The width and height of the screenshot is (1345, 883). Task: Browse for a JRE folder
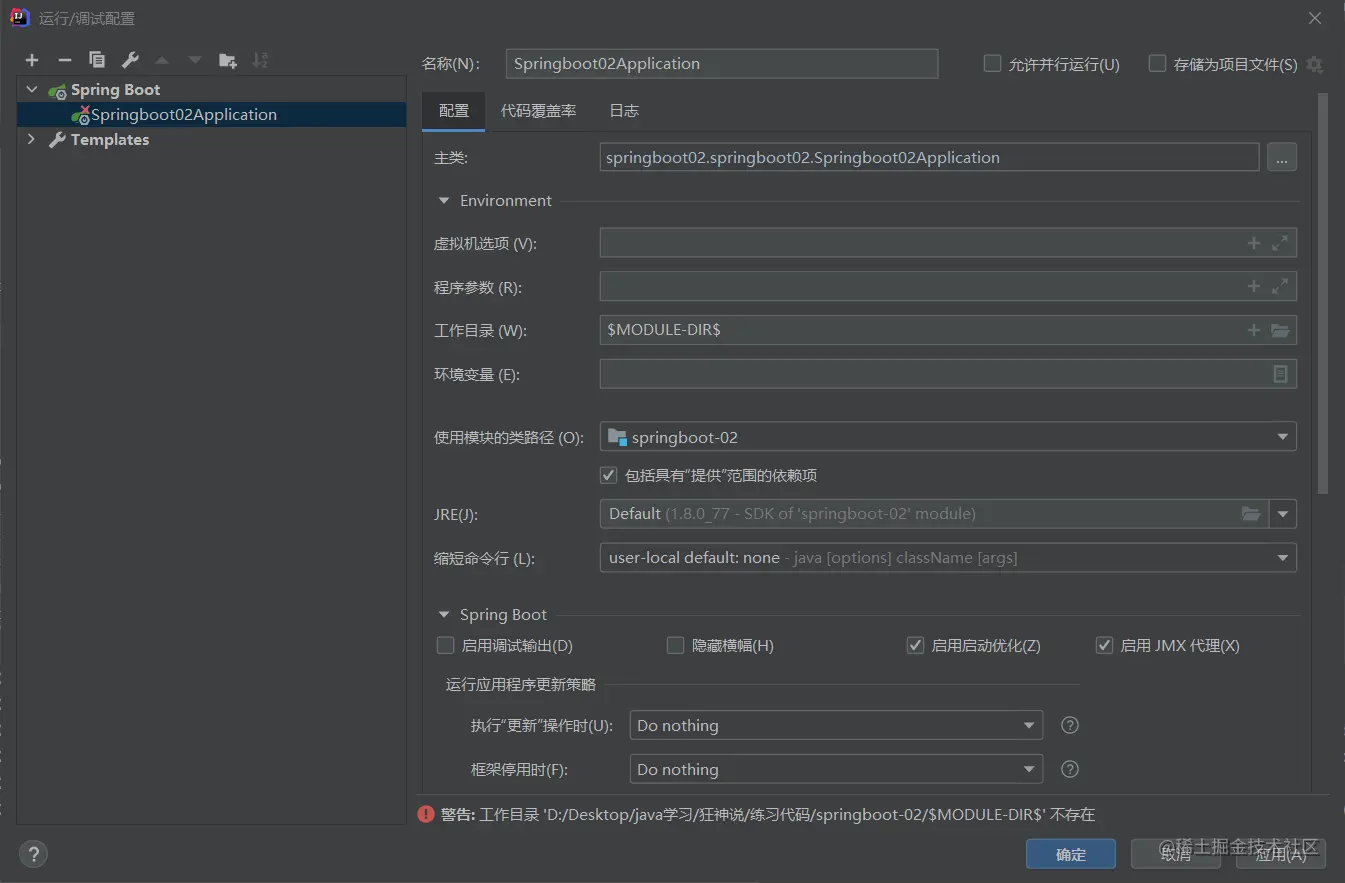tap(1251, 514)
